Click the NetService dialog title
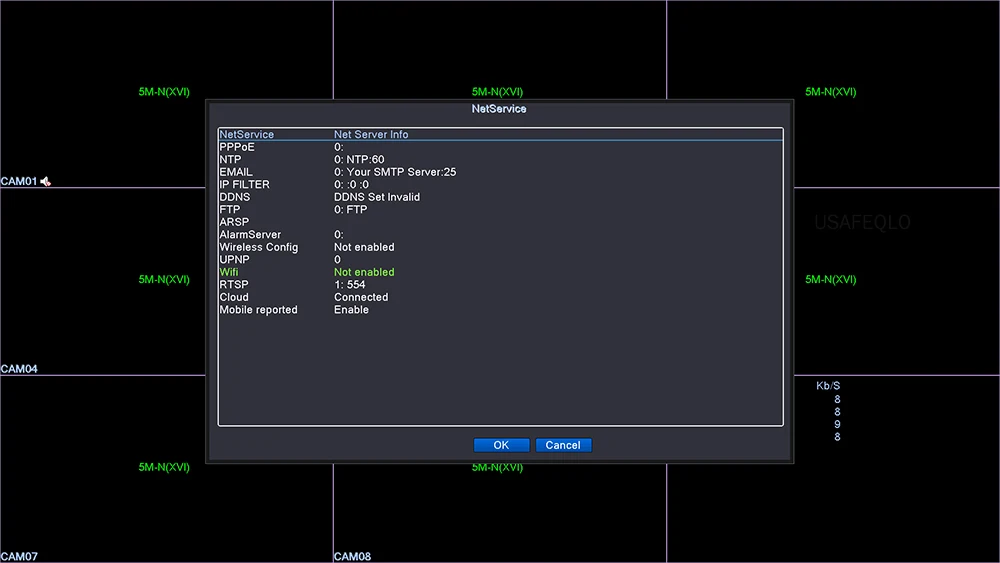This screenshot has width=1000, height=563. click(499, 109)
